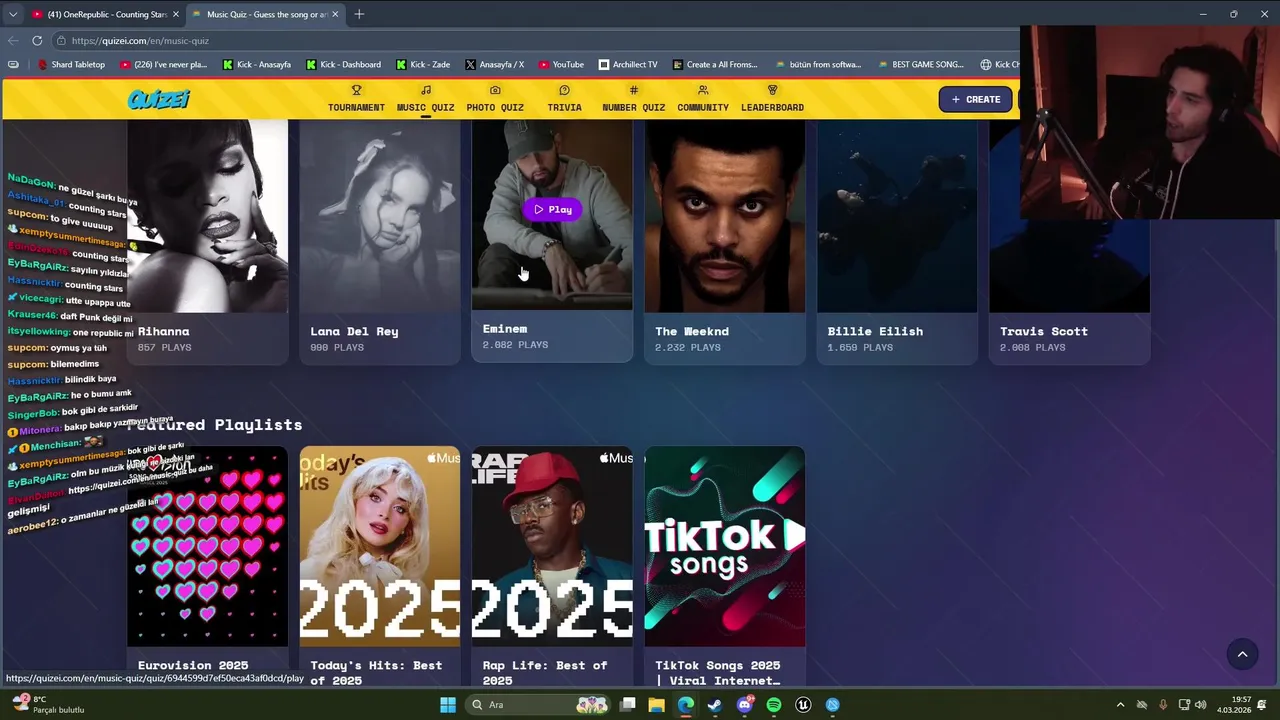
Task: Select the Music Quiz nav item
Action: (x=425, y=99)
